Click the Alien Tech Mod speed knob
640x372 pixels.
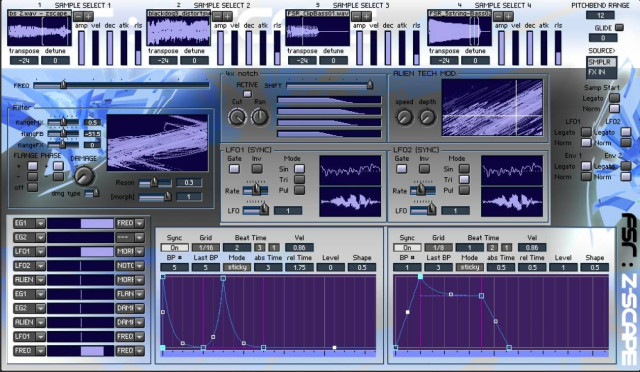(404, 118)
